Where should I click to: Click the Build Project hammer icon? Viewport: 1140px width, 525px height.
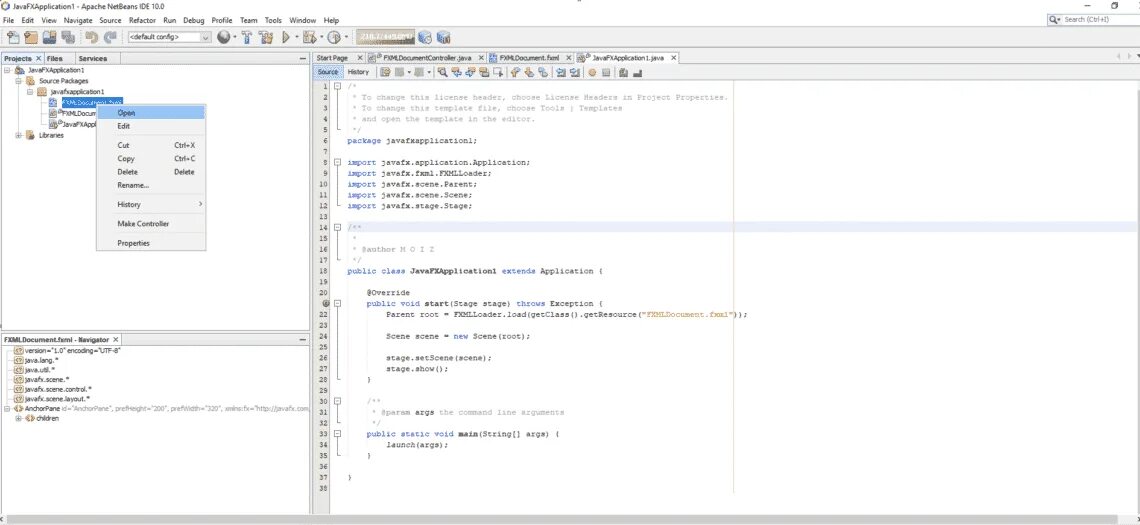point(246,37)
